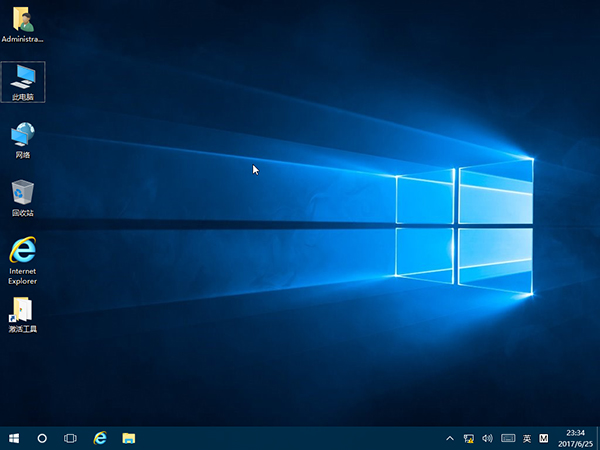The image size is (600, 450).
Task: Open Task View from the taskbar
Action: tap(70, 438)
